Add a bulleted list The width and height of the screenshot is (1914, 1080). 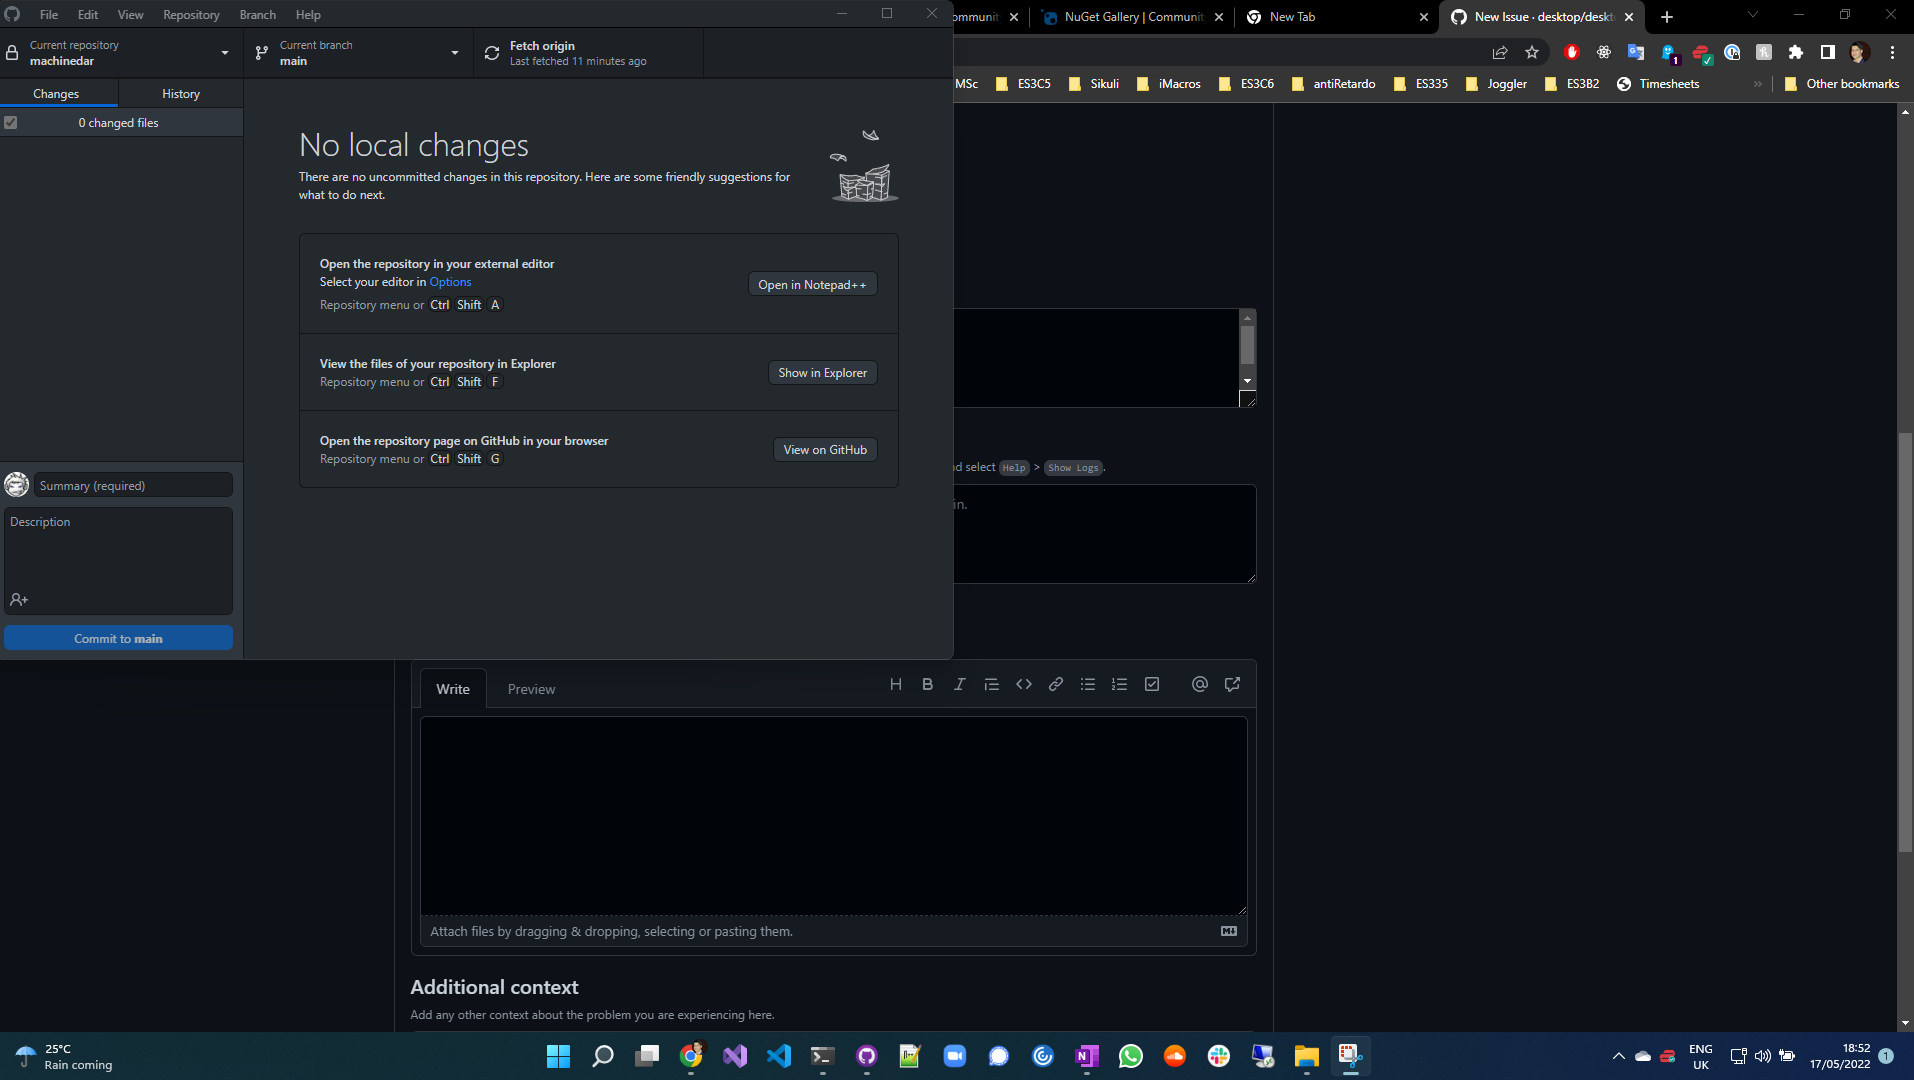1088,684
